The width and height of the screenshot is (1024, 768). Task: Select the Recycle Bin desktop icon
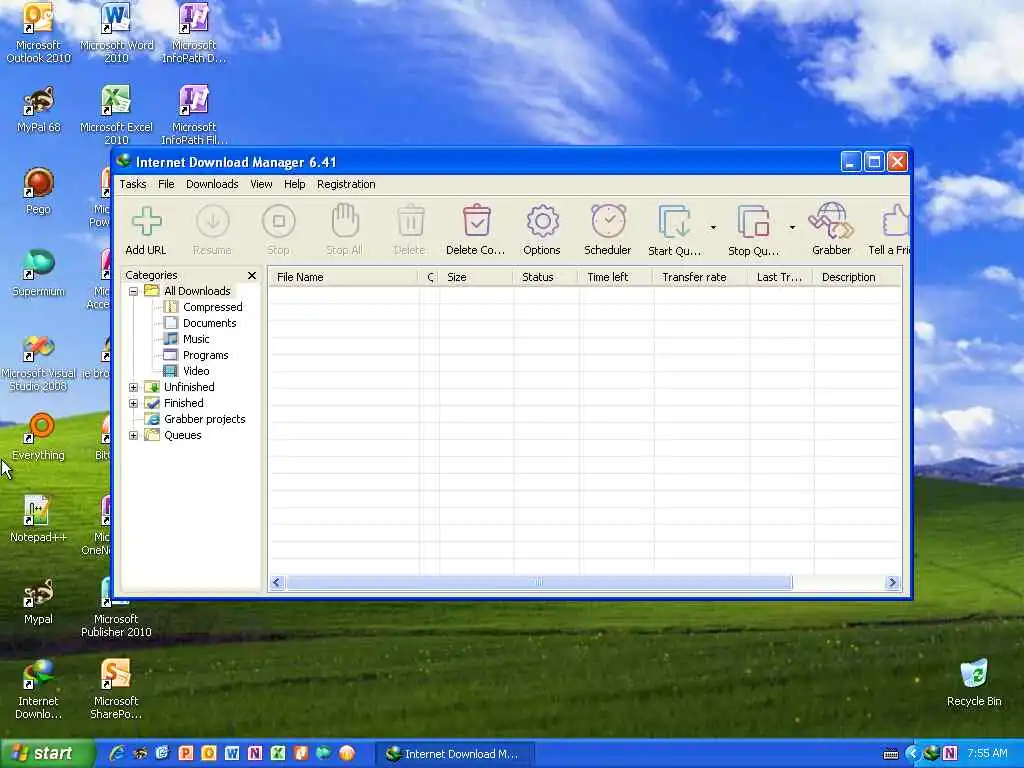click(x=974, y=683)
